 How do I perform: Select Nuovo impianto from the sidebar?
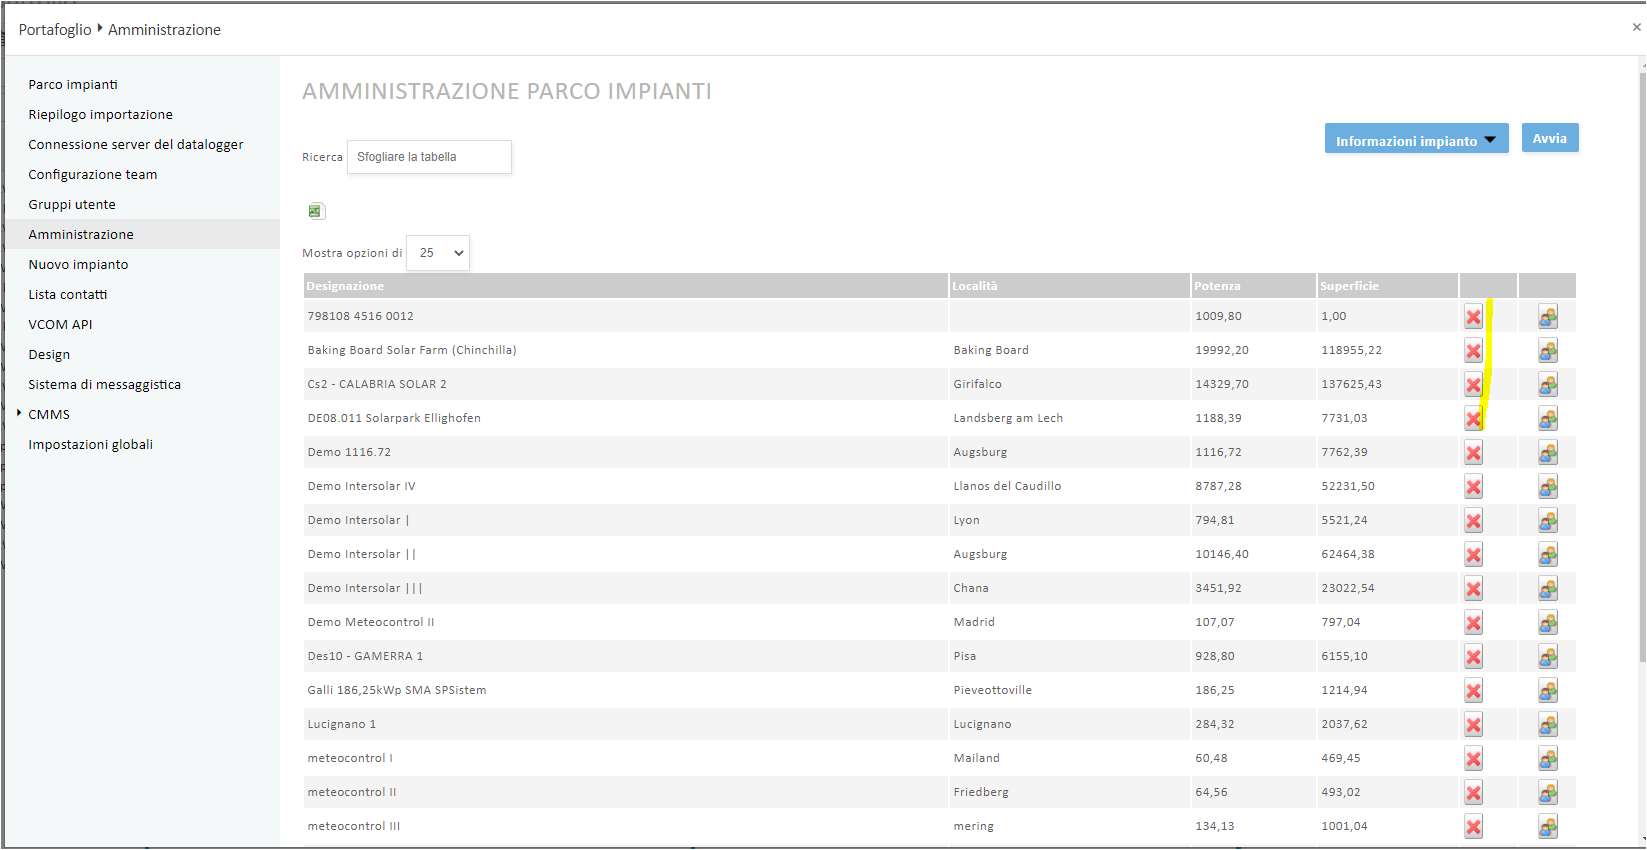coord(78,265)
